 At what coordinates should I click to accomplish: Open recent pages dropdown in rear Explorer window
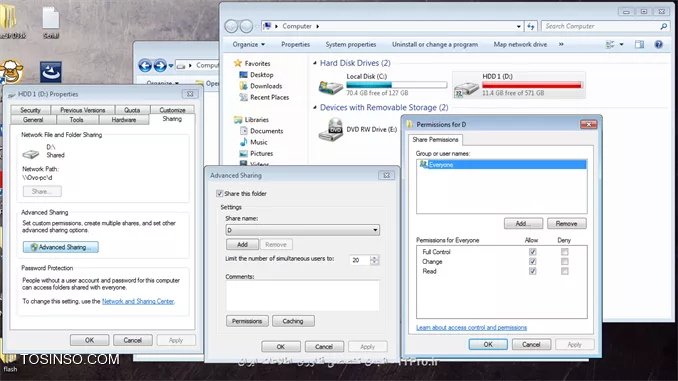[171, 66]
